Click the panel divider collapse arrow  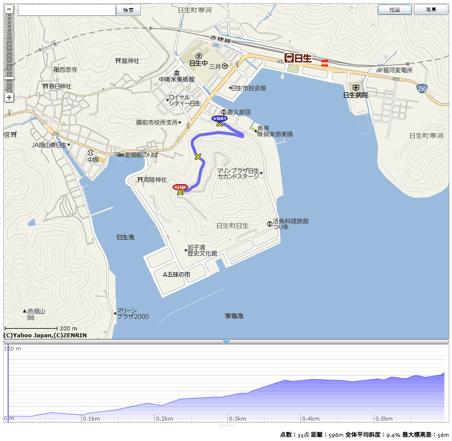226,341
